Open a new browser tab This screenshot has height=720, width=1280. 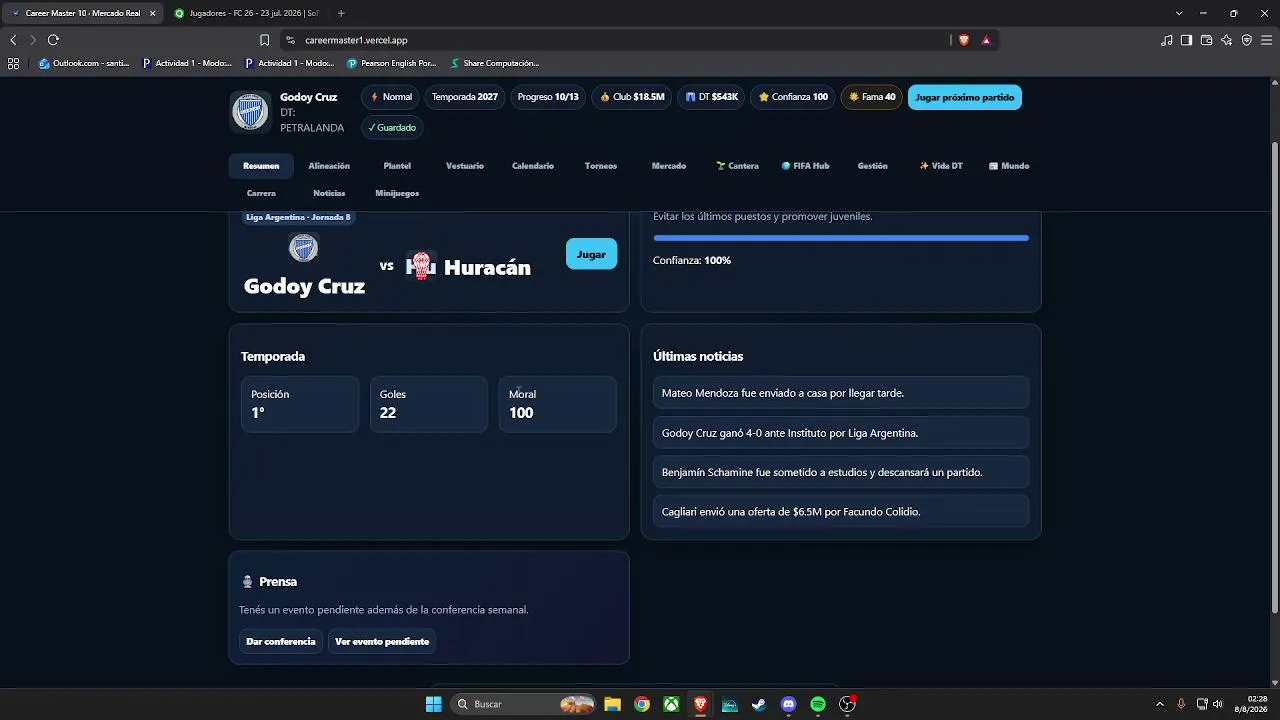click(x=341, y=13)
